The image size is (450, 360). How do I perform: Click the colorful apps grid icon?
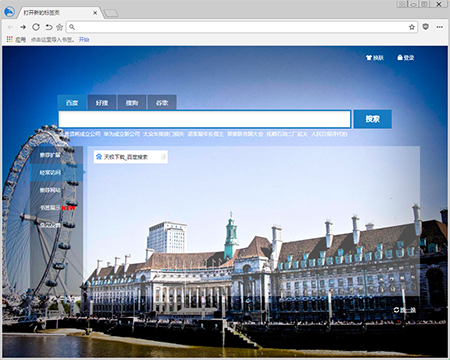tap(10, 39)
